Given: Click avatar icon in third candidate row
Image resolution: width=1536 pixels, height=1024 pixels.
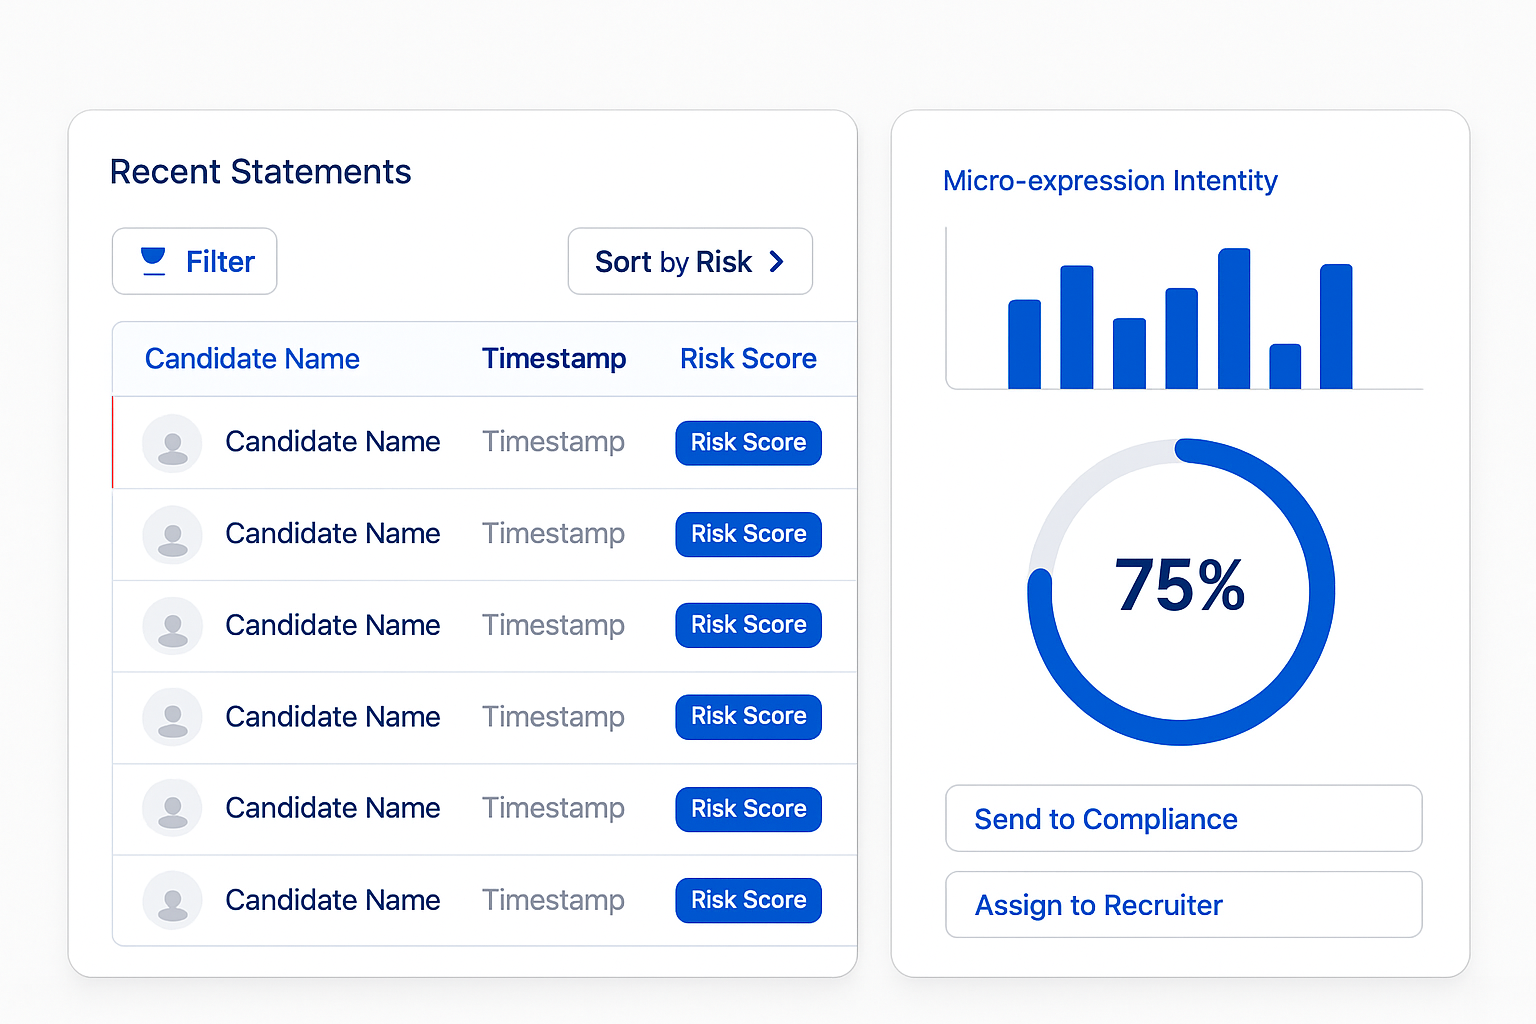Looking at the screenshot, I should tap(172, 626).
